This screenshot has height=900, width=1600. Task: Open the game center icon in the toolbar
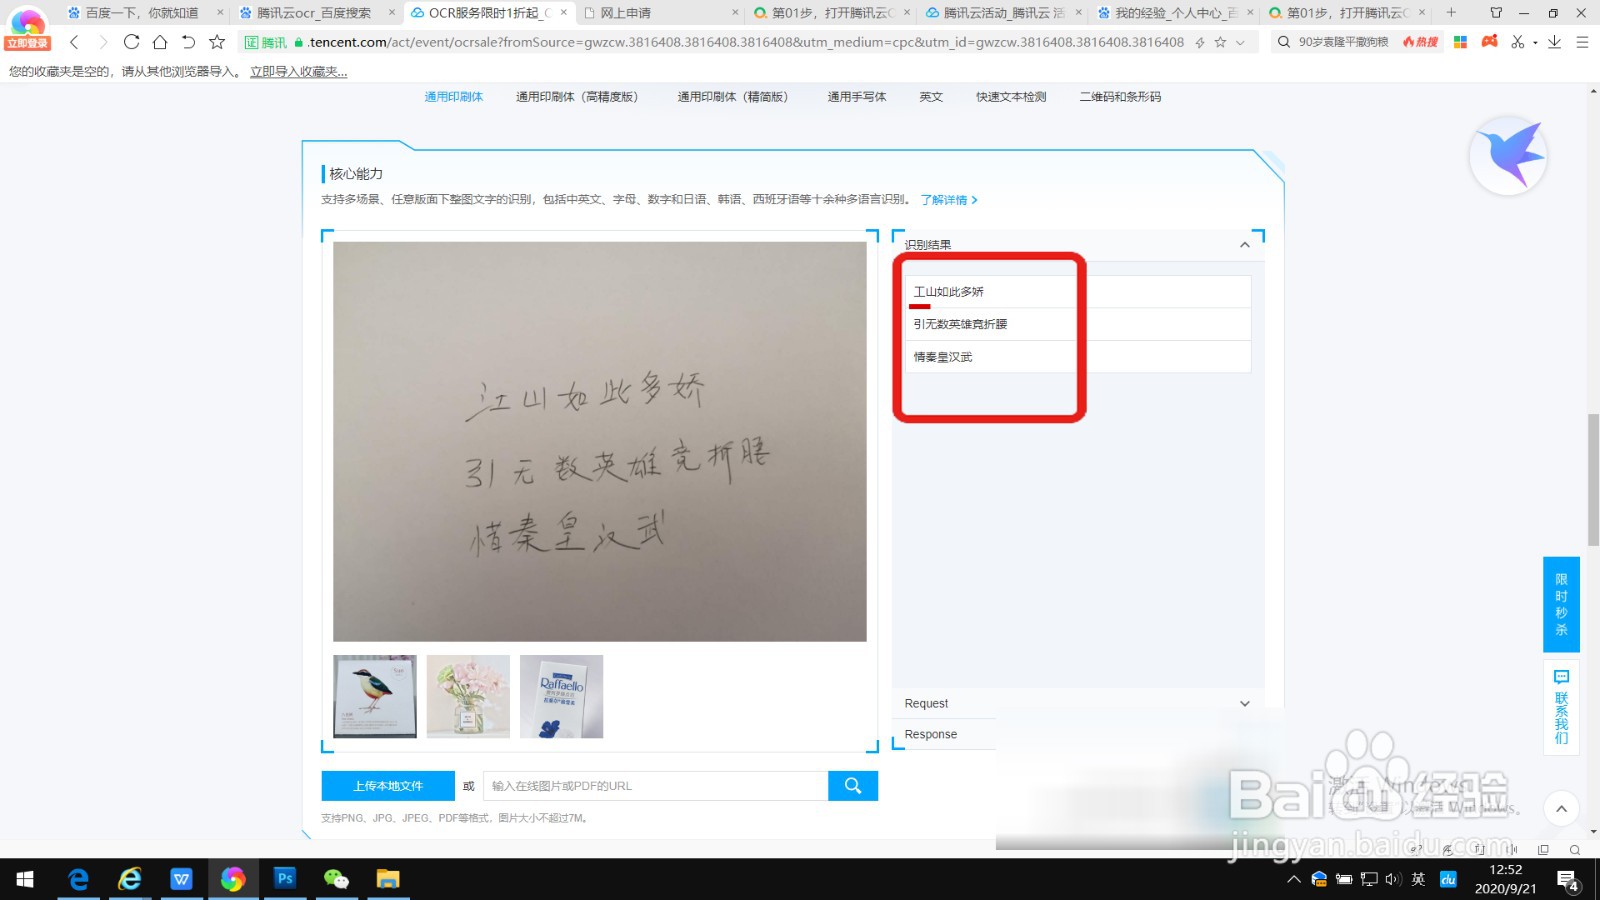(1490, 42)
